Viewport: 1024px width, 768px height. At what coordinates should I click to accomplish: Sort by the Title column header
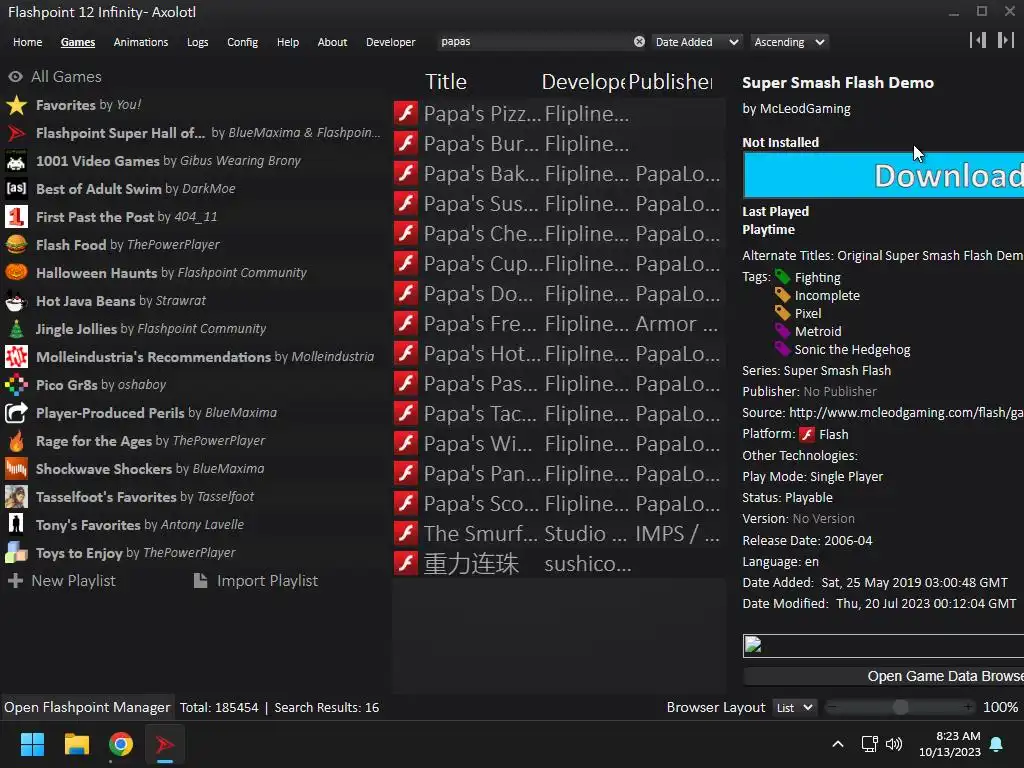click(446, 82)
